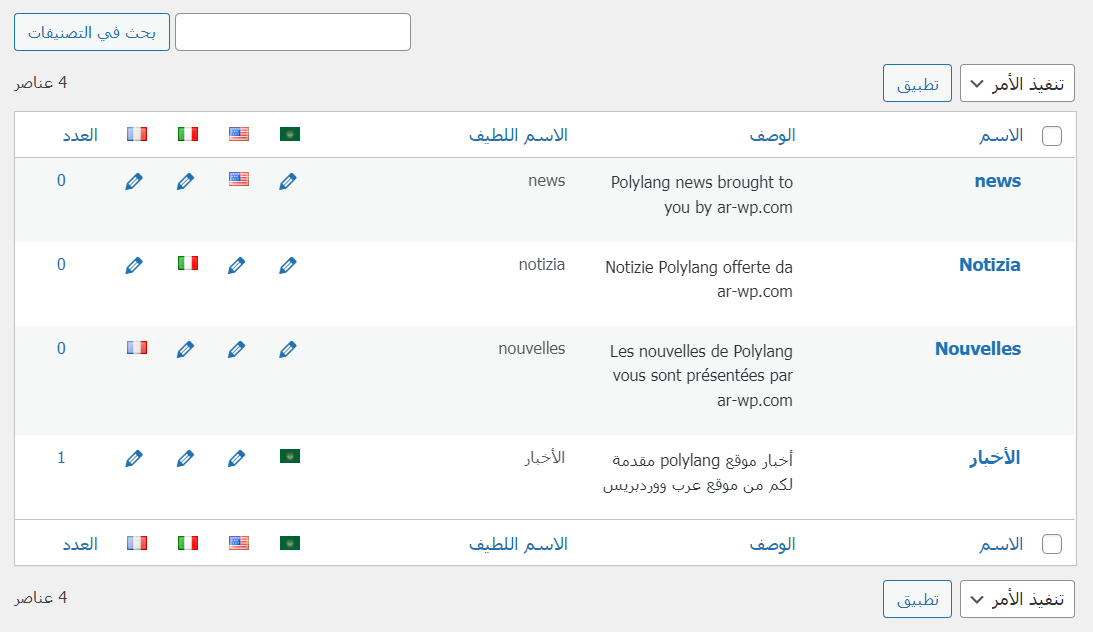Check the select-all checkbox in table footer
Viewport: 1093px width, 632px height.
click(1052, 544)
